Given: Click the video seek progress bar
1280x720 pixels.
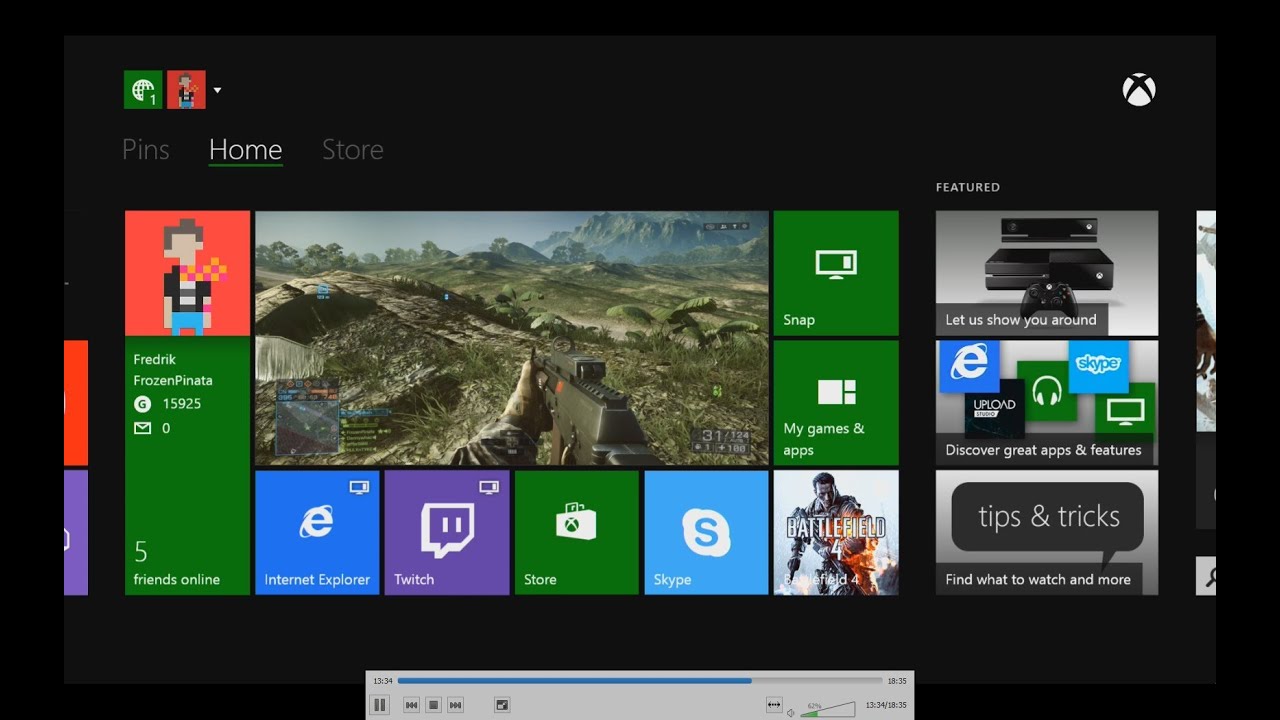Looking at the screenshot, I should tap(640, 681).
